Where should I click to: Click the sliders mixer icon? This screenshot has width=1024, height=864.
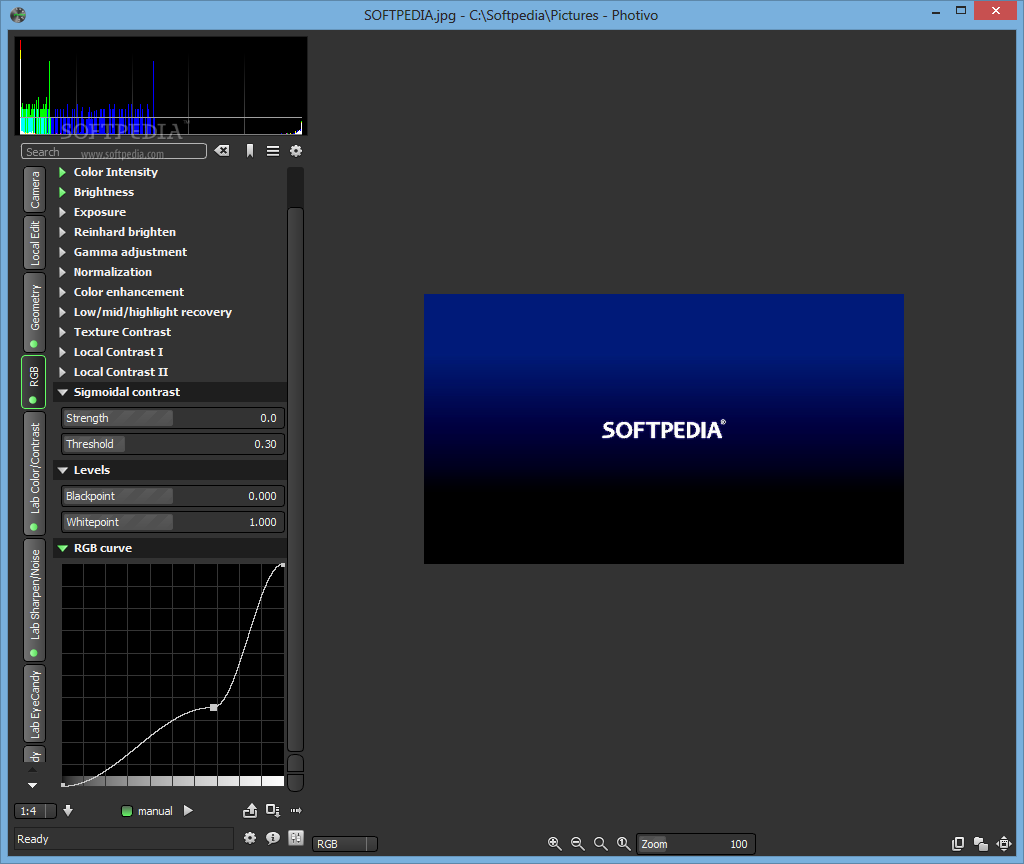click(x=296, y=838)
